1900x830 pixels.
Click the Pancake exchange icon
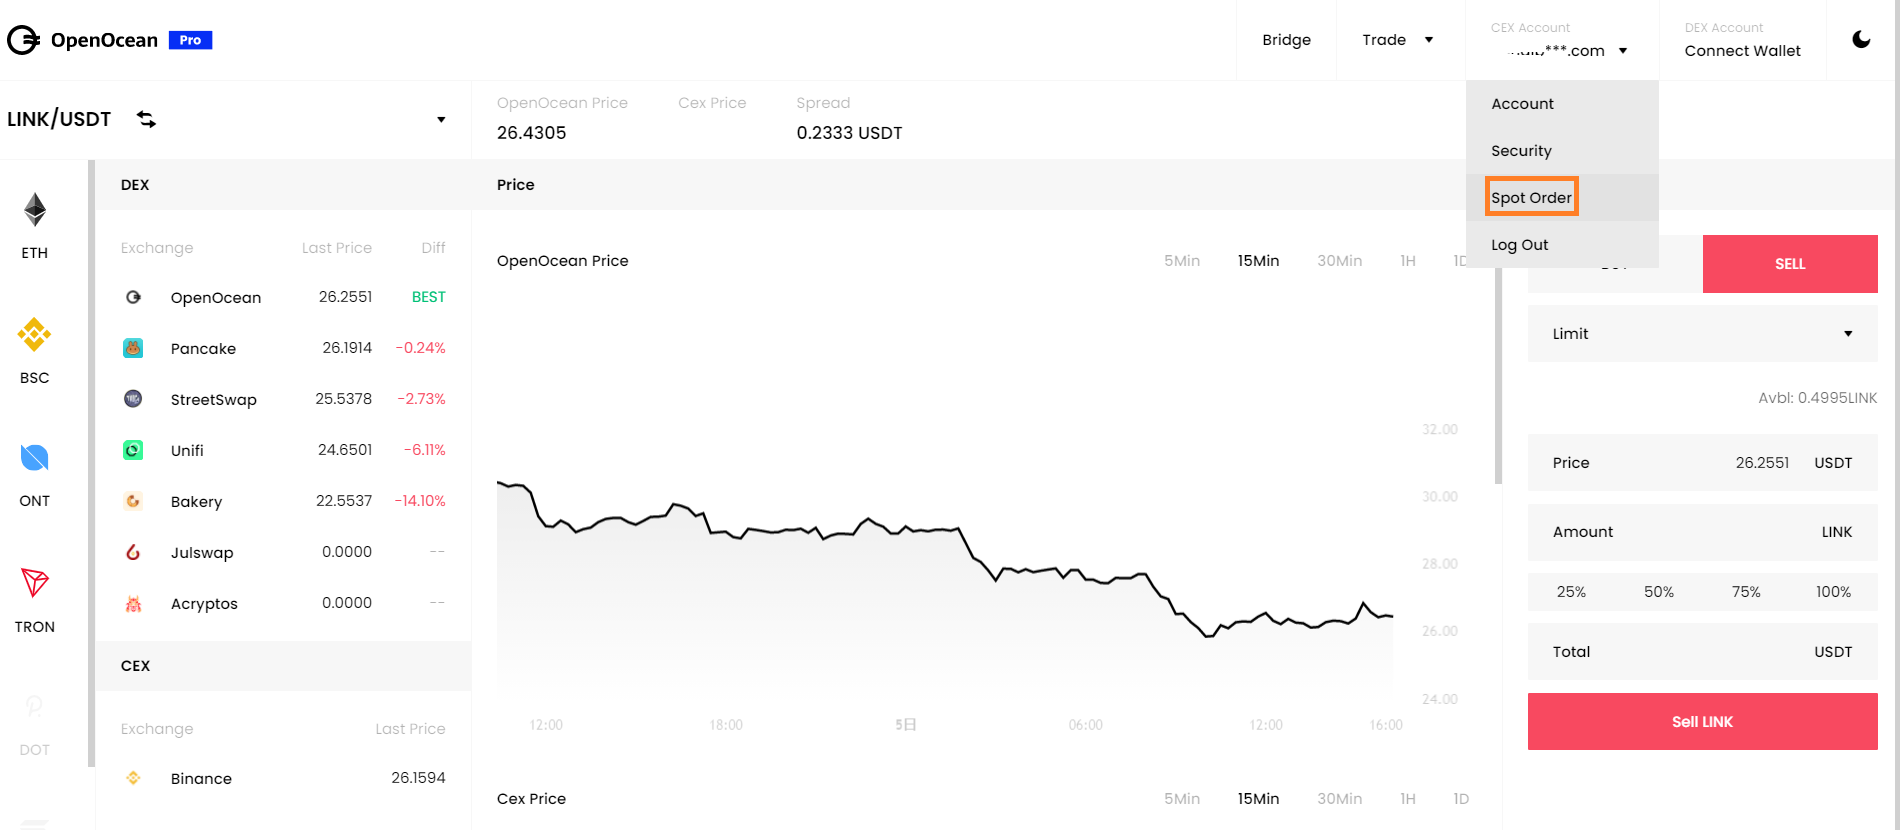point(133,348)
